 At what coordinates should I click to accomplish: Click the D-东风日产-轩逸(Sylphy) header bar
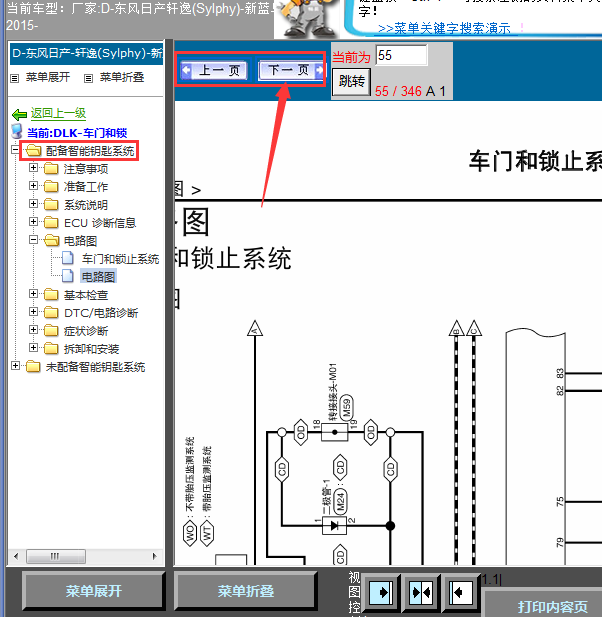click(x=86, y=53)
